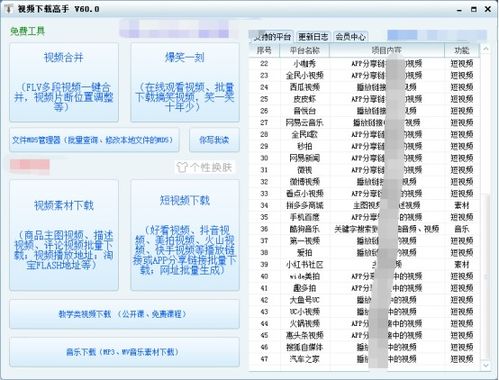Select row 小咖秀
This screenshot has height=380, width=499.
[364, 63]
